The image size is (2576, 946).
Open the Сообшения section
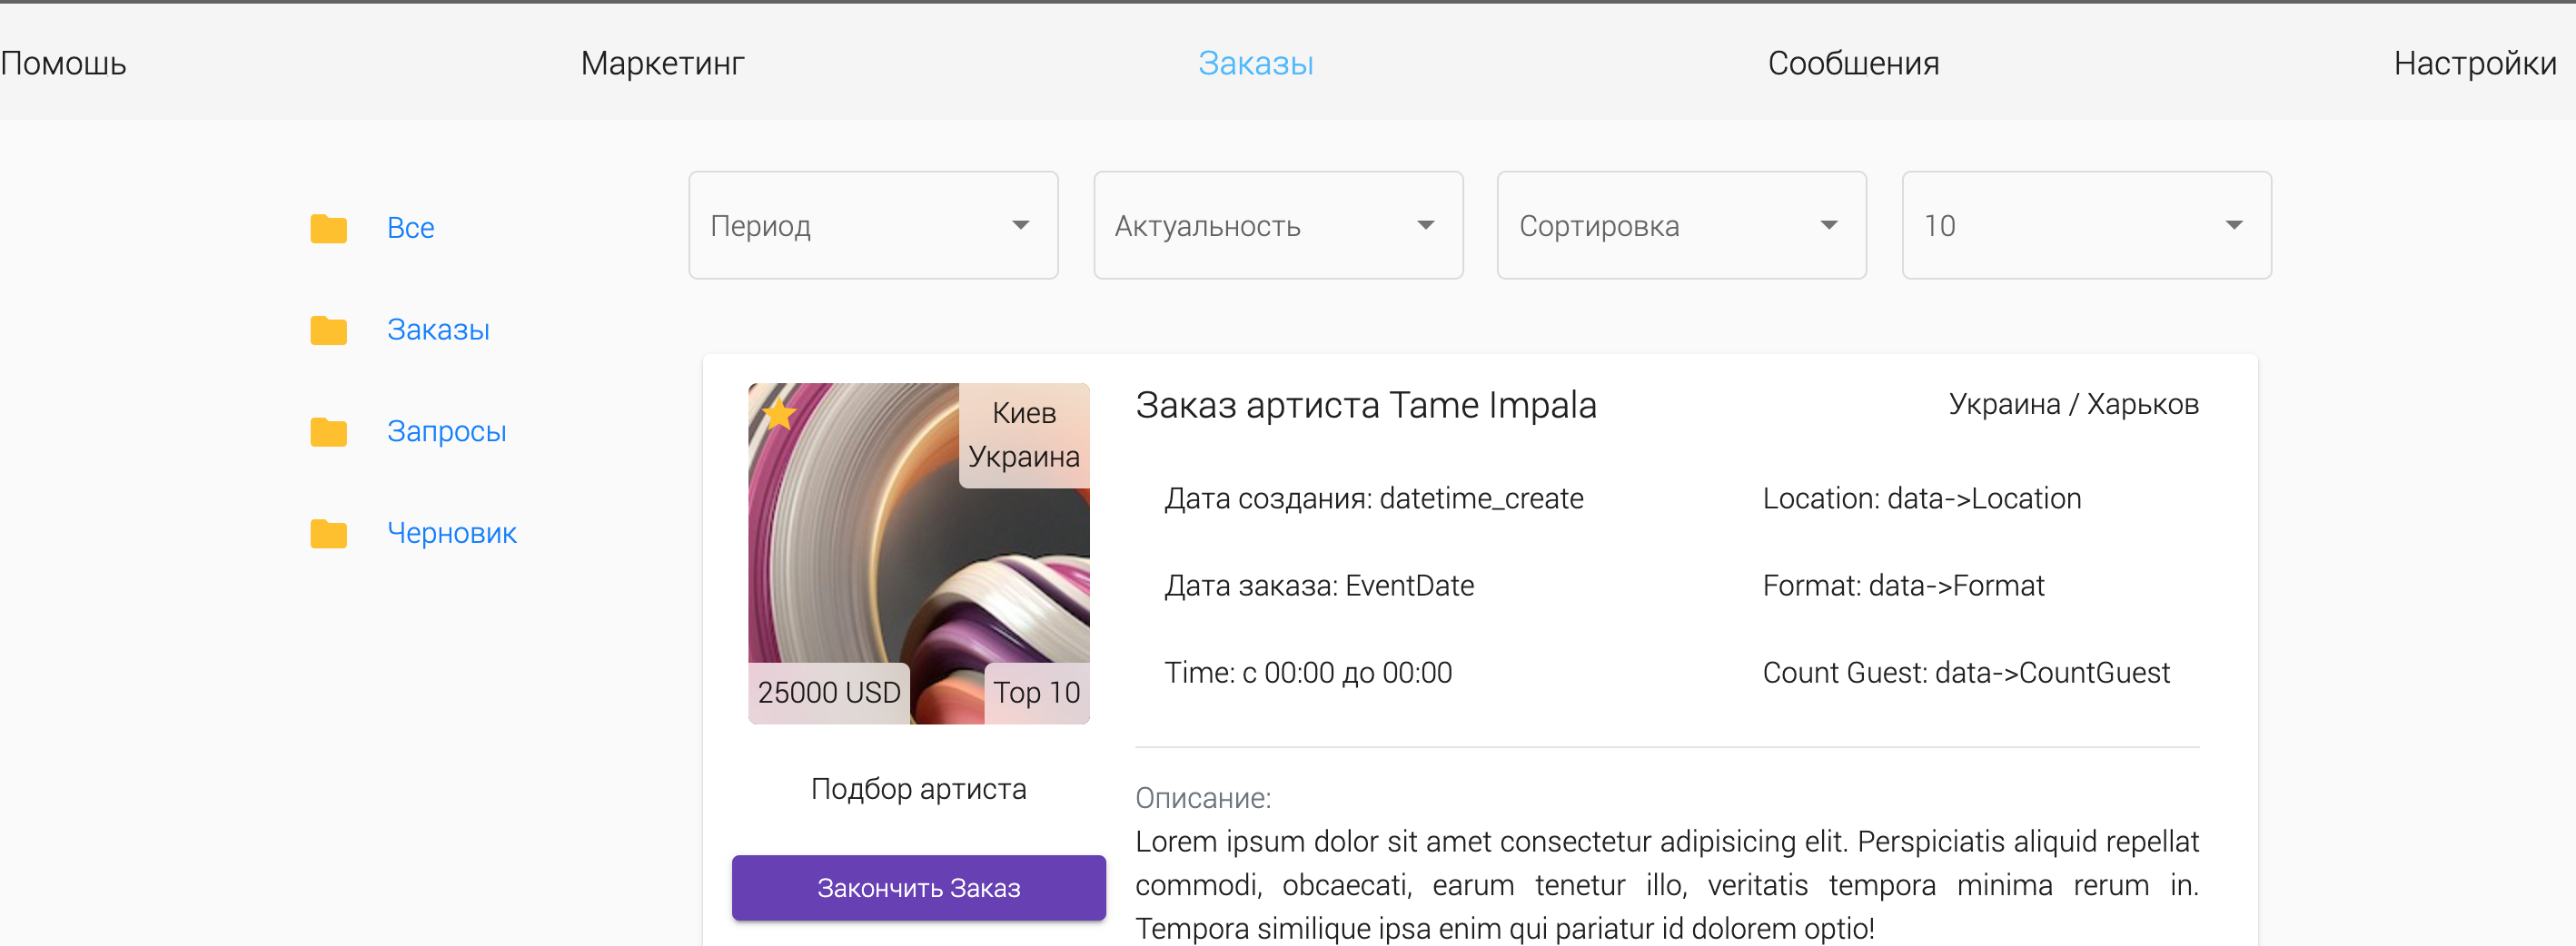[1853, 63]
